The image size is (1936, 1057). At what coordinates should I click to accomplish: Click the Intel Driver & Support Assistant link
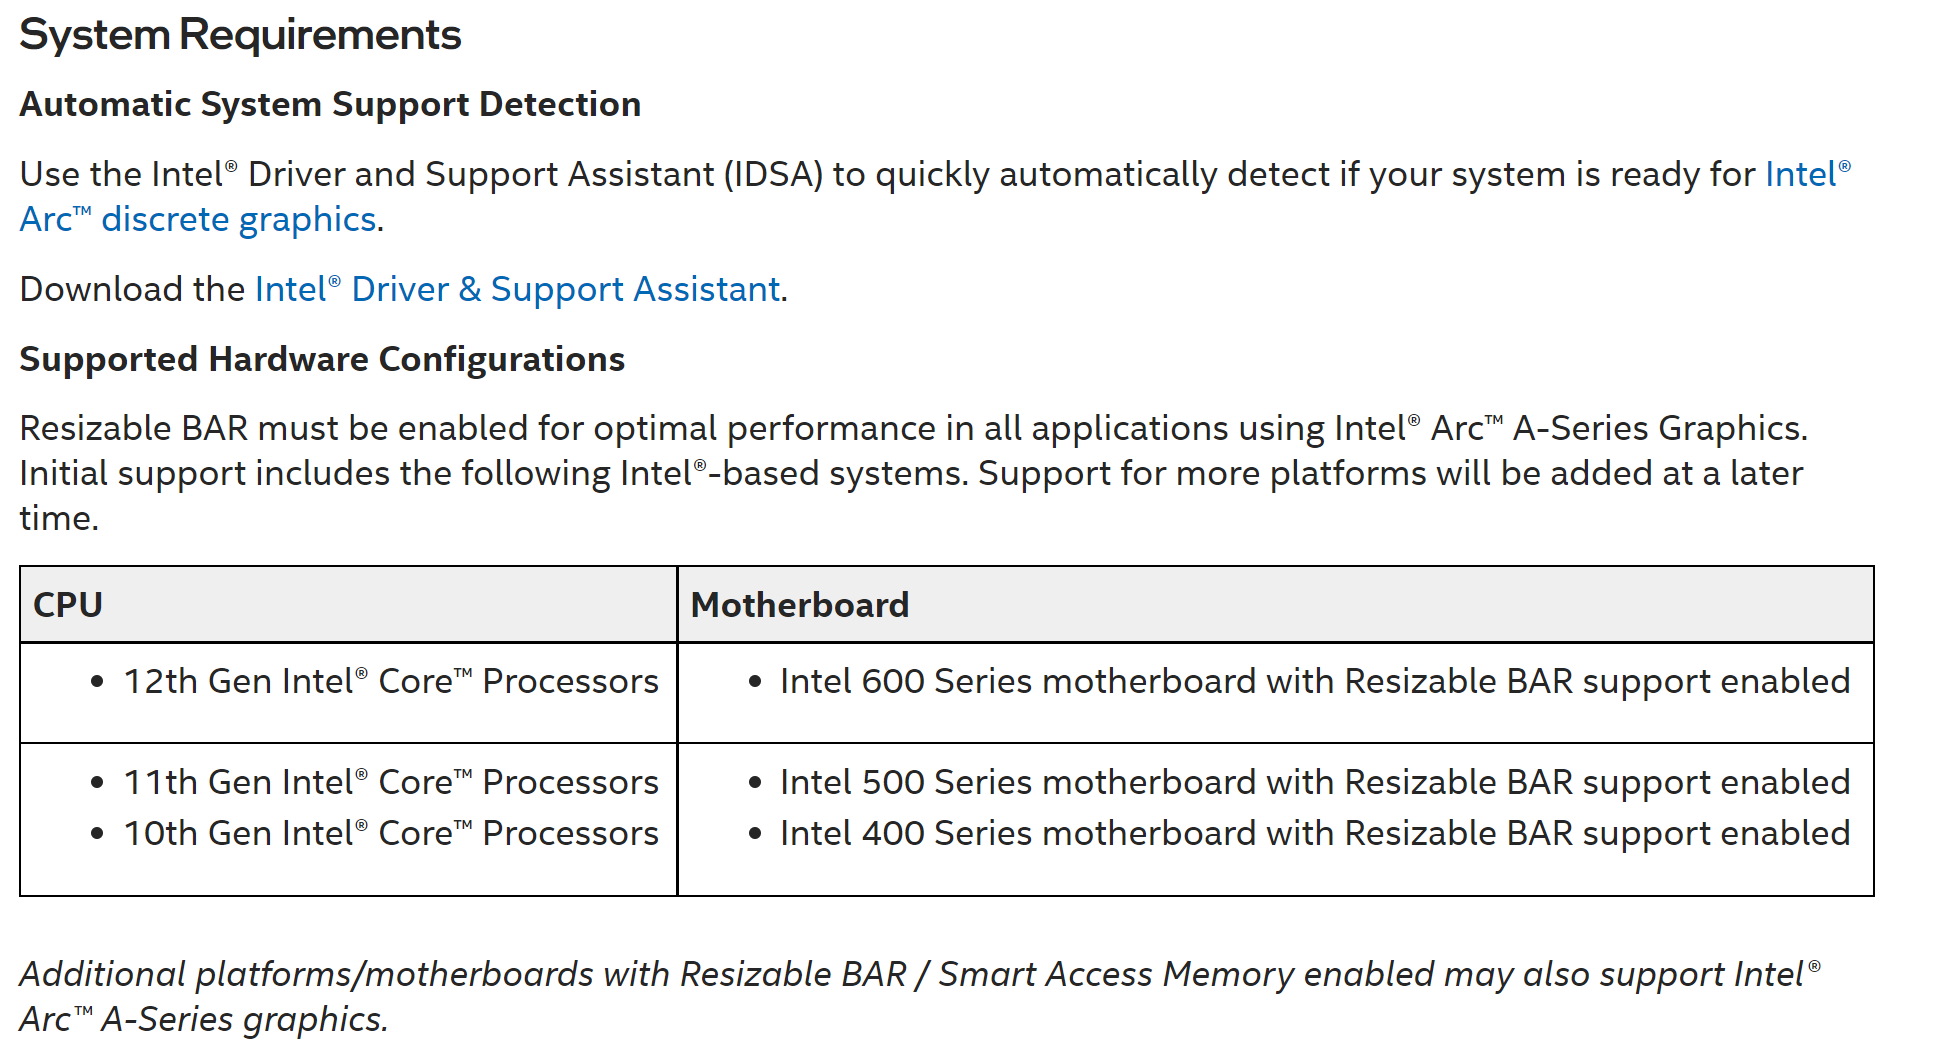pyautogui.click(x=517, y=289)
